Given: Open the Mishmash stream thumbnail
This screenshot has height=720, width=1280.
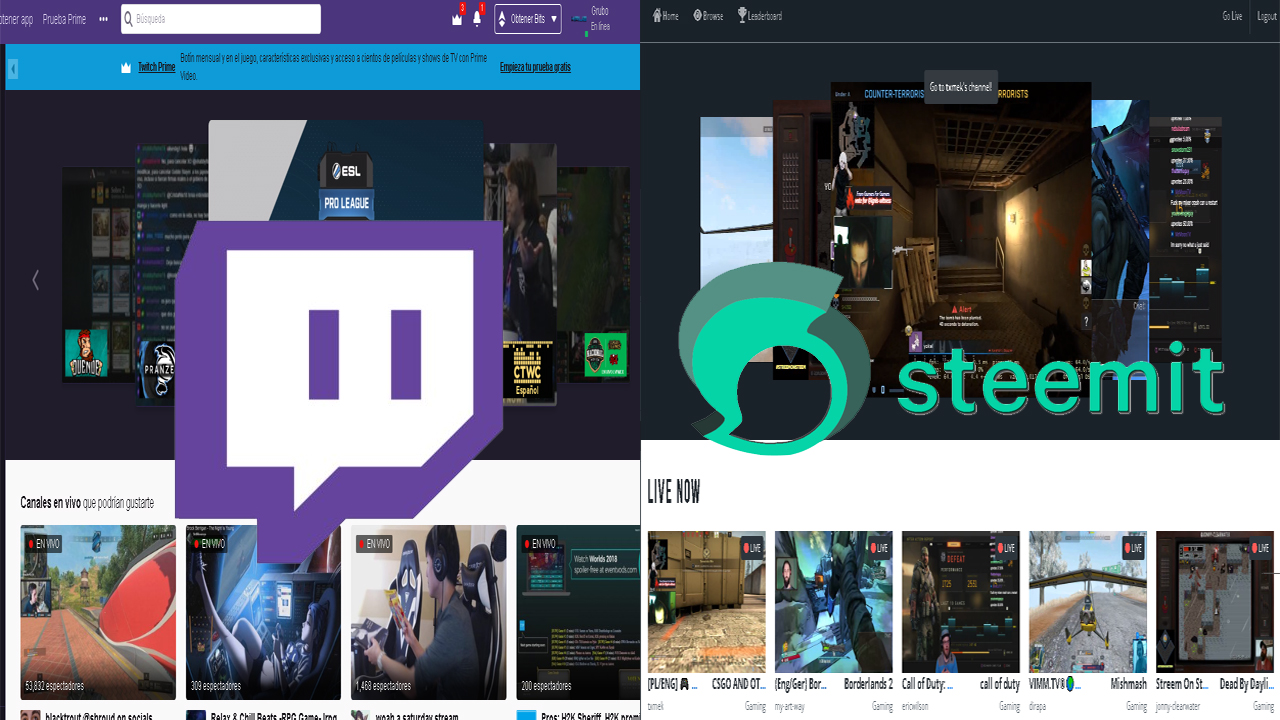Looking at the screenshot, I should [1087, 600].
